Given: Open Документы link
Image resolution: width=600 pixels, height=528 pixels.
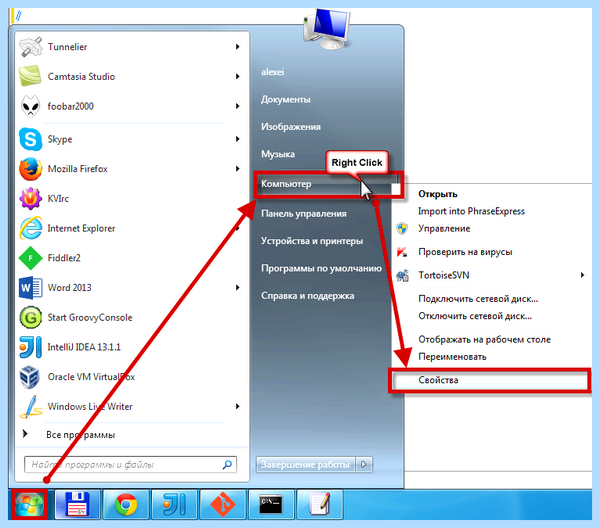Looking at the screenshot, I should [286, 99].
